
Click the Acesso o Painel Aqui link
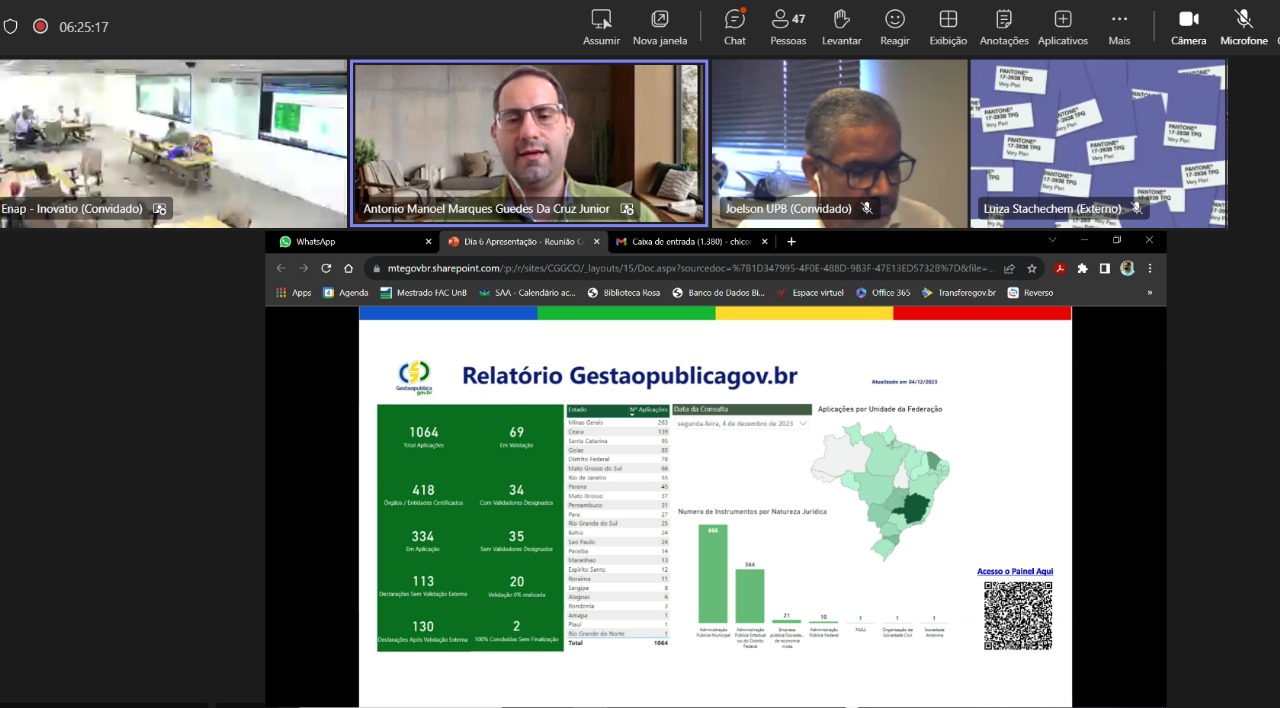tap(1014, 572)
